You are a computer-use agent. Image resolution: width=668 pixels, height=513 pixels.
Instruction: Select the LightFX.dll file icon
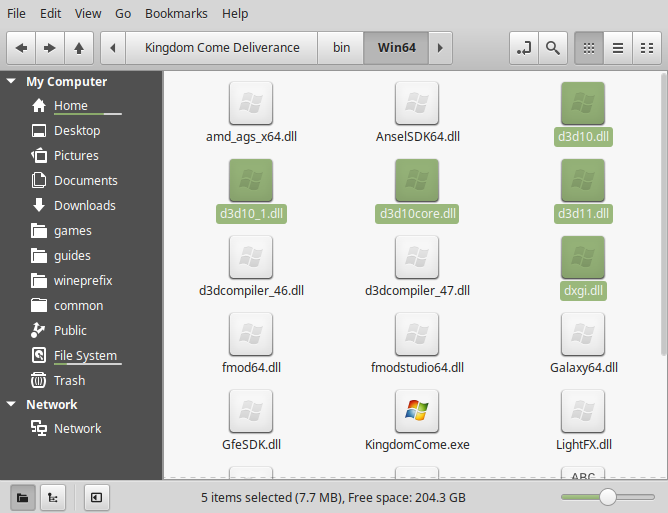tap(583, 411)
